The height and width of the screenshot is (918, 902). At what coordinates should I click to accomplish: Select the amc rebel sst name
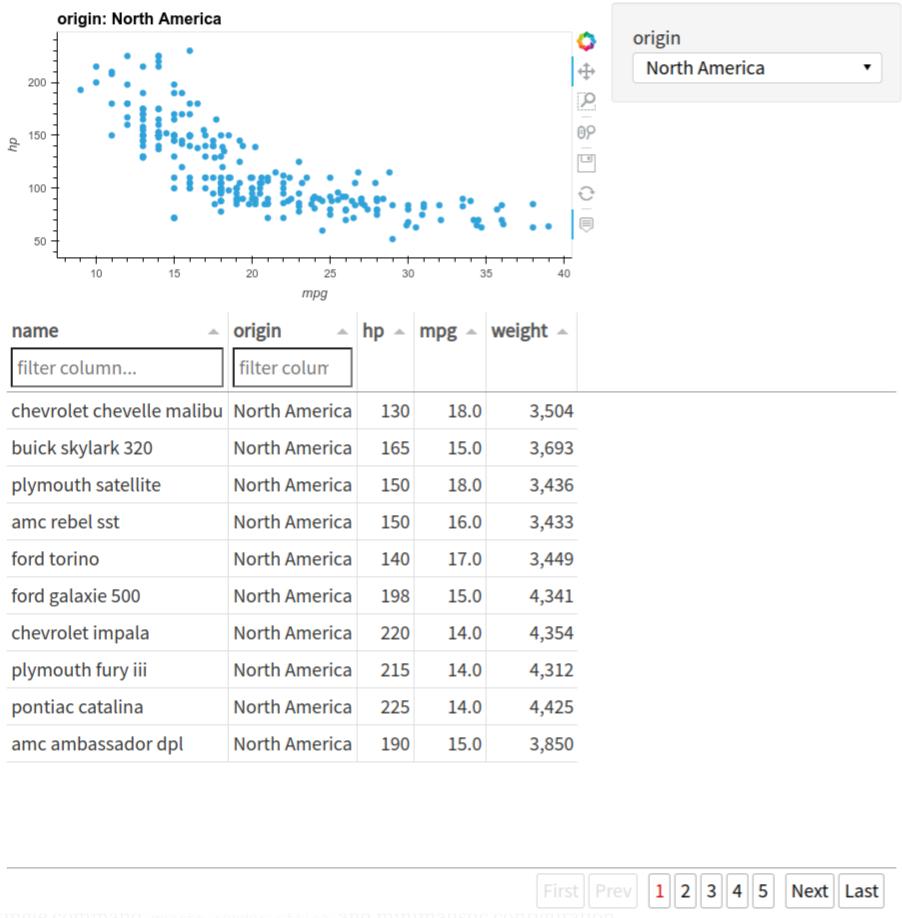tap(66, 522)
